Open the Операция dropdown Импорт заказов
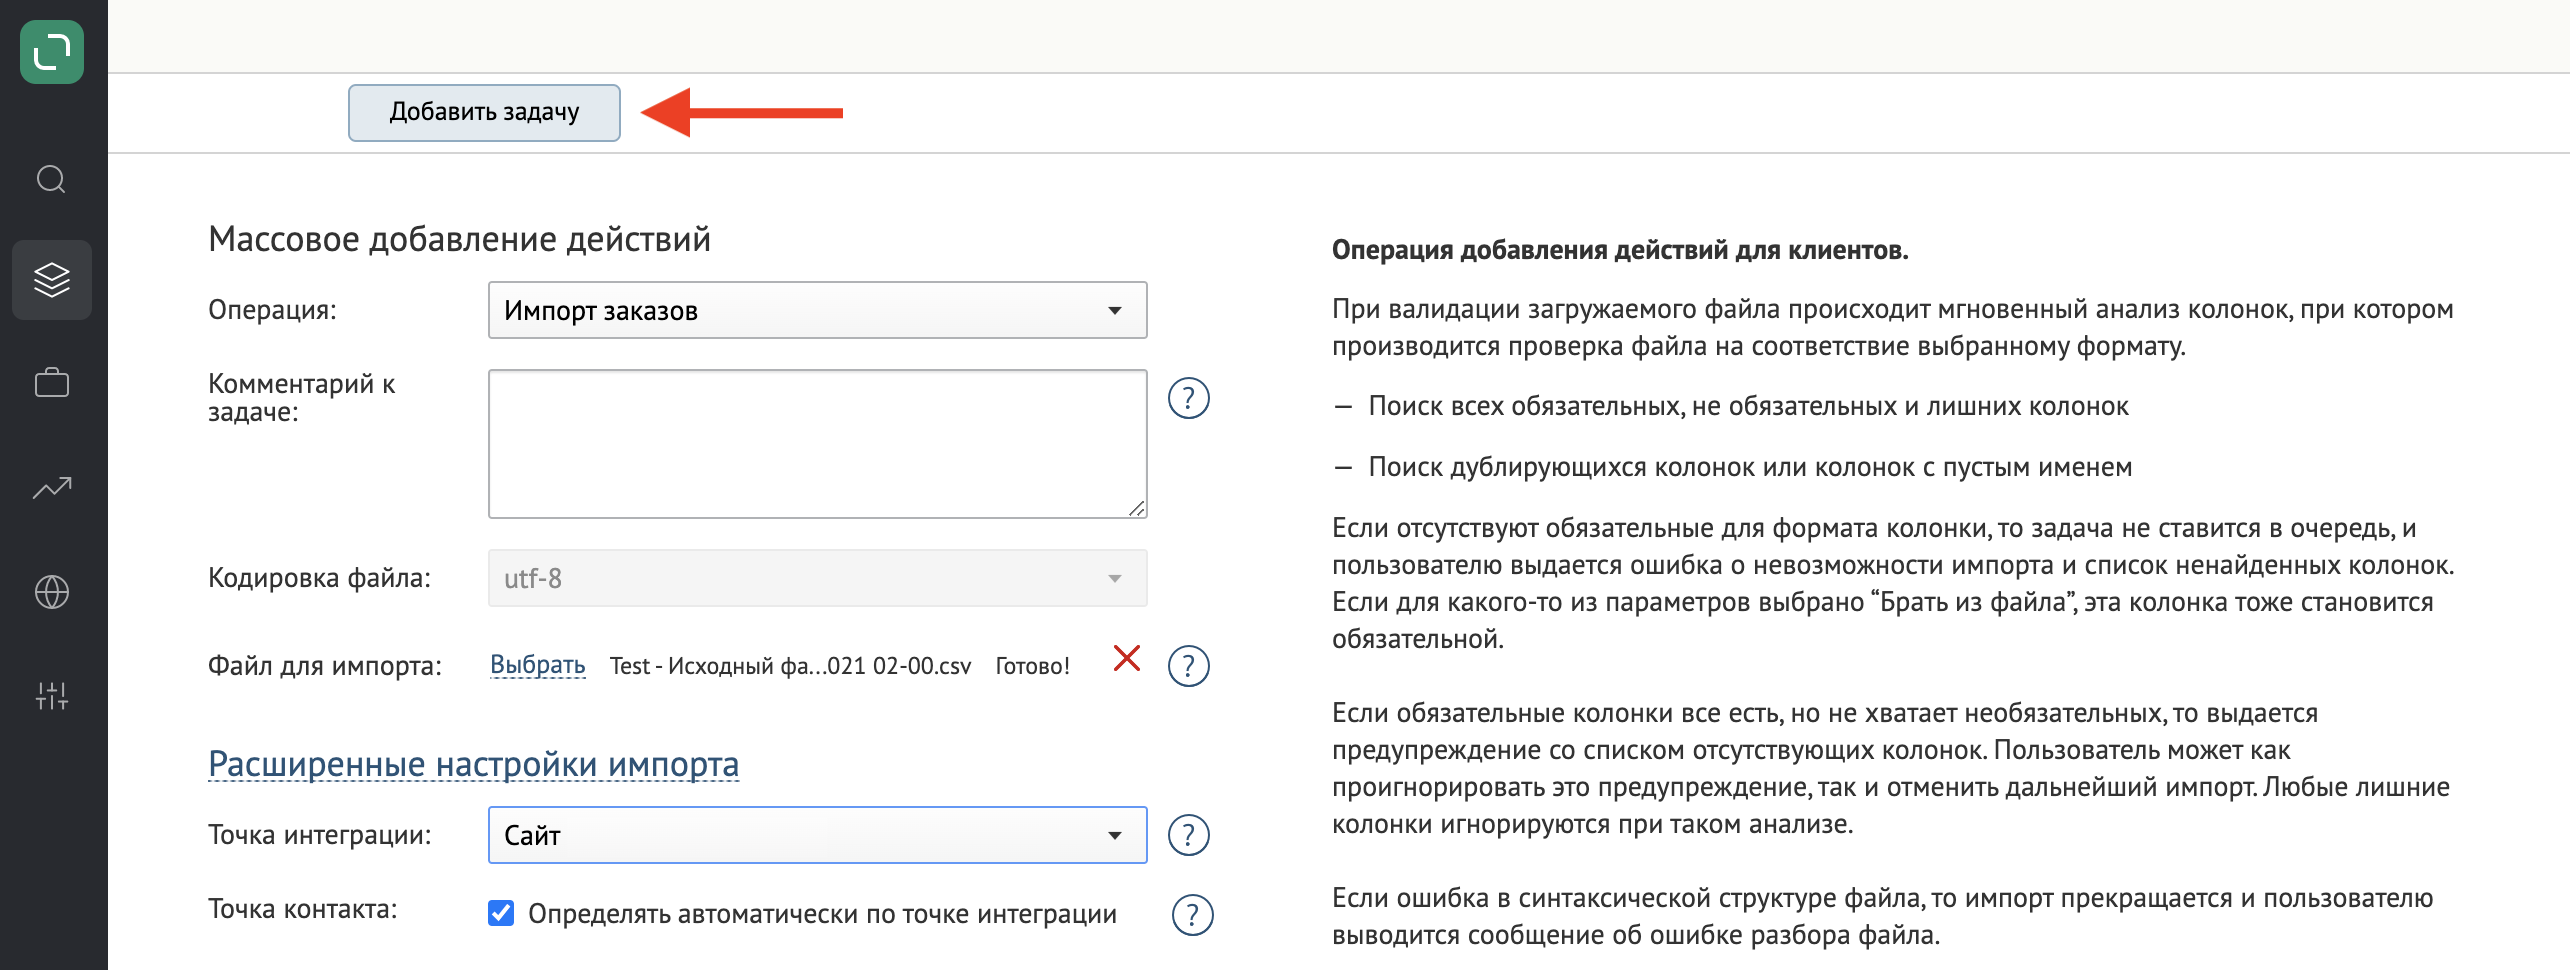2570x970 pixels. (x=817, y=310)
